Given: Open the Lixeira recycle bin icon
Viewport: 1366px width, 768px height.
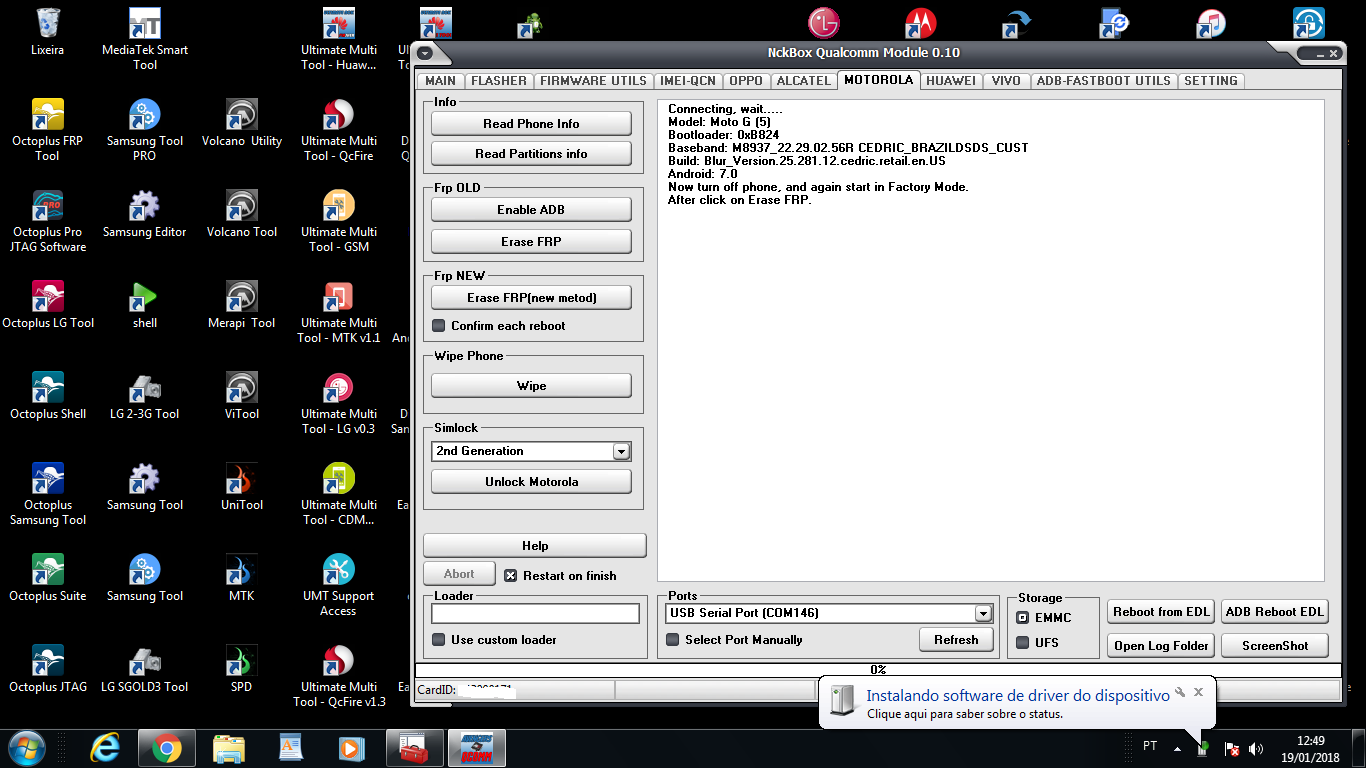Looking at the screenshot, I should [x=48, y=32].
